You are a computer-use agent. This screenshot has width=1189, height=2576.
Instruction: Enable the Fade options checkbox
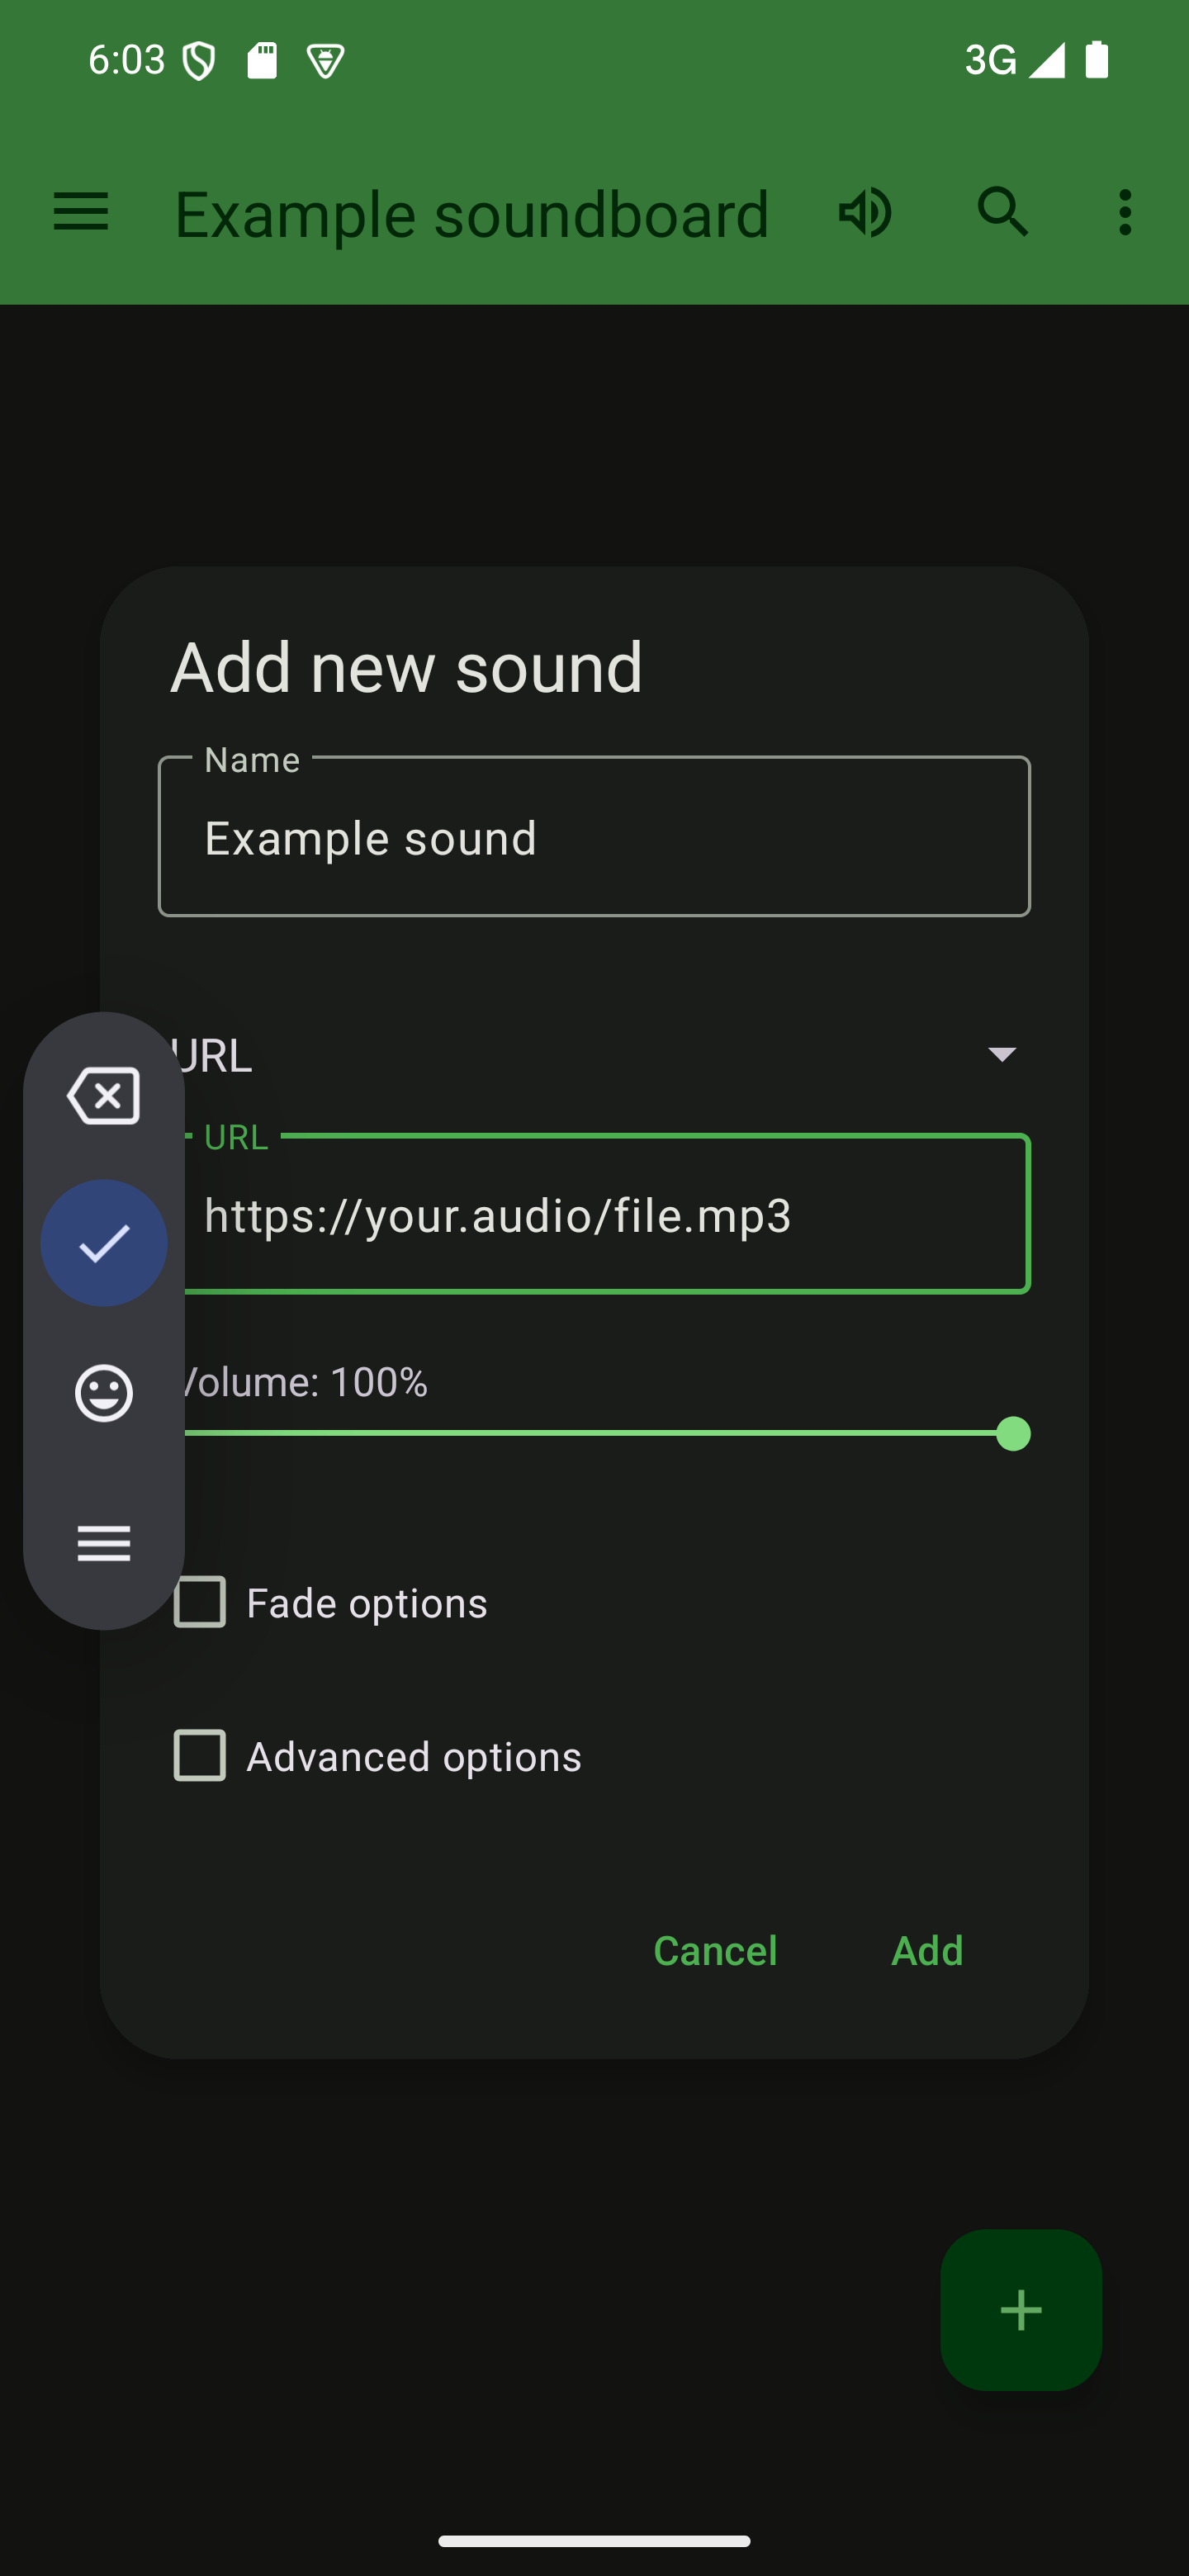(x=200, y=1602)
